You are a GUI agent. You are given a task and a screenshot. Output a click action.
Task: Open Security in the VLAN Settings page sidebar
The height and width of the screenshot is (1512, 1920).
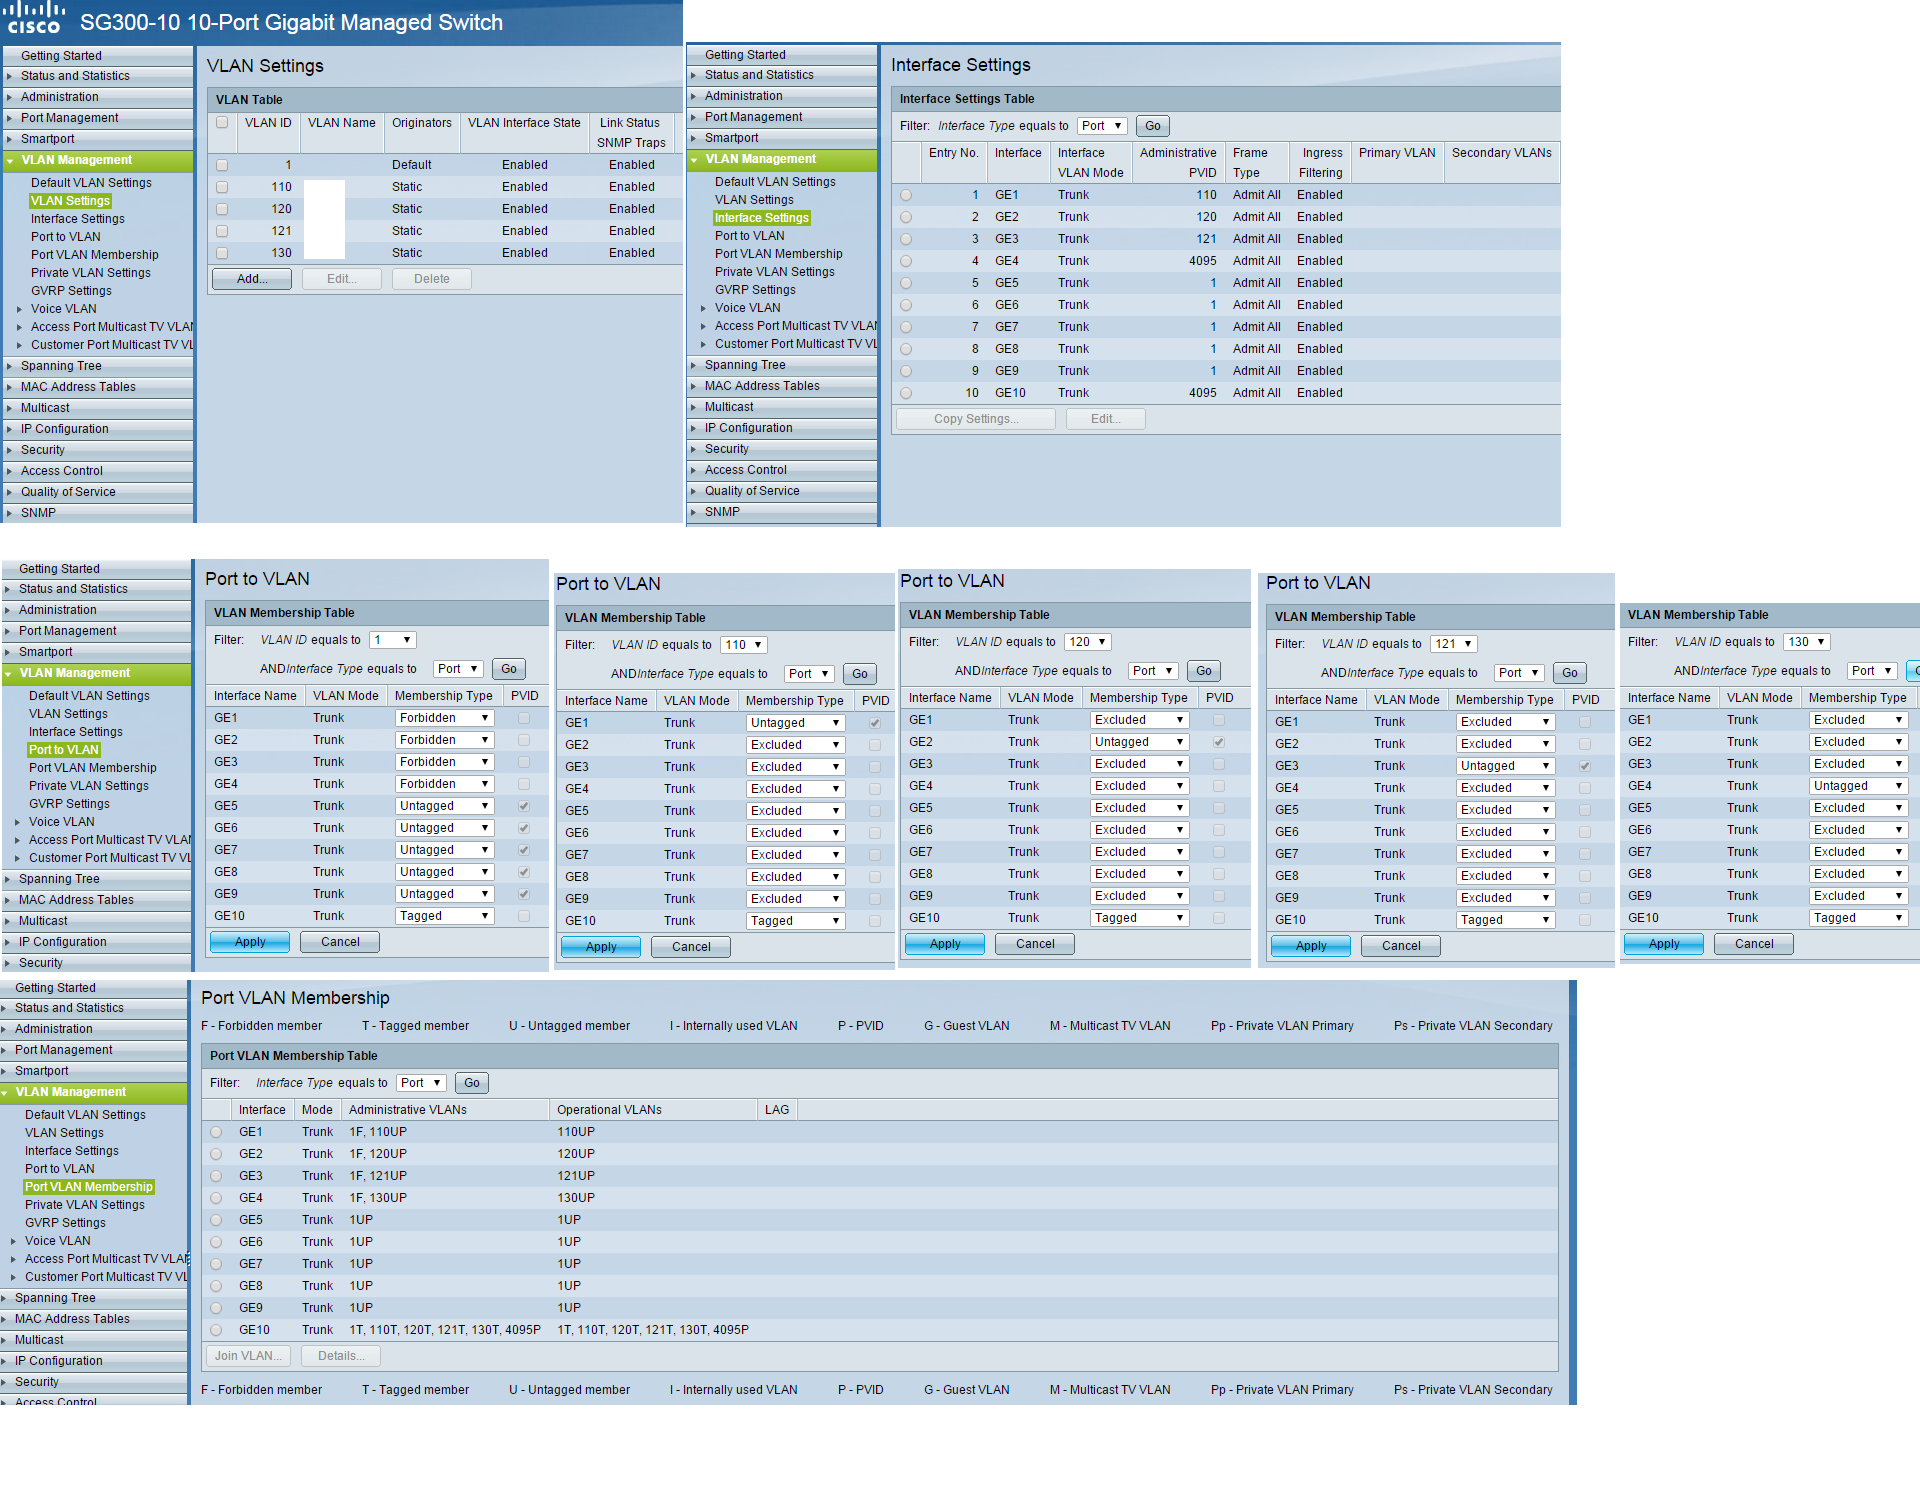click(43, 450)
